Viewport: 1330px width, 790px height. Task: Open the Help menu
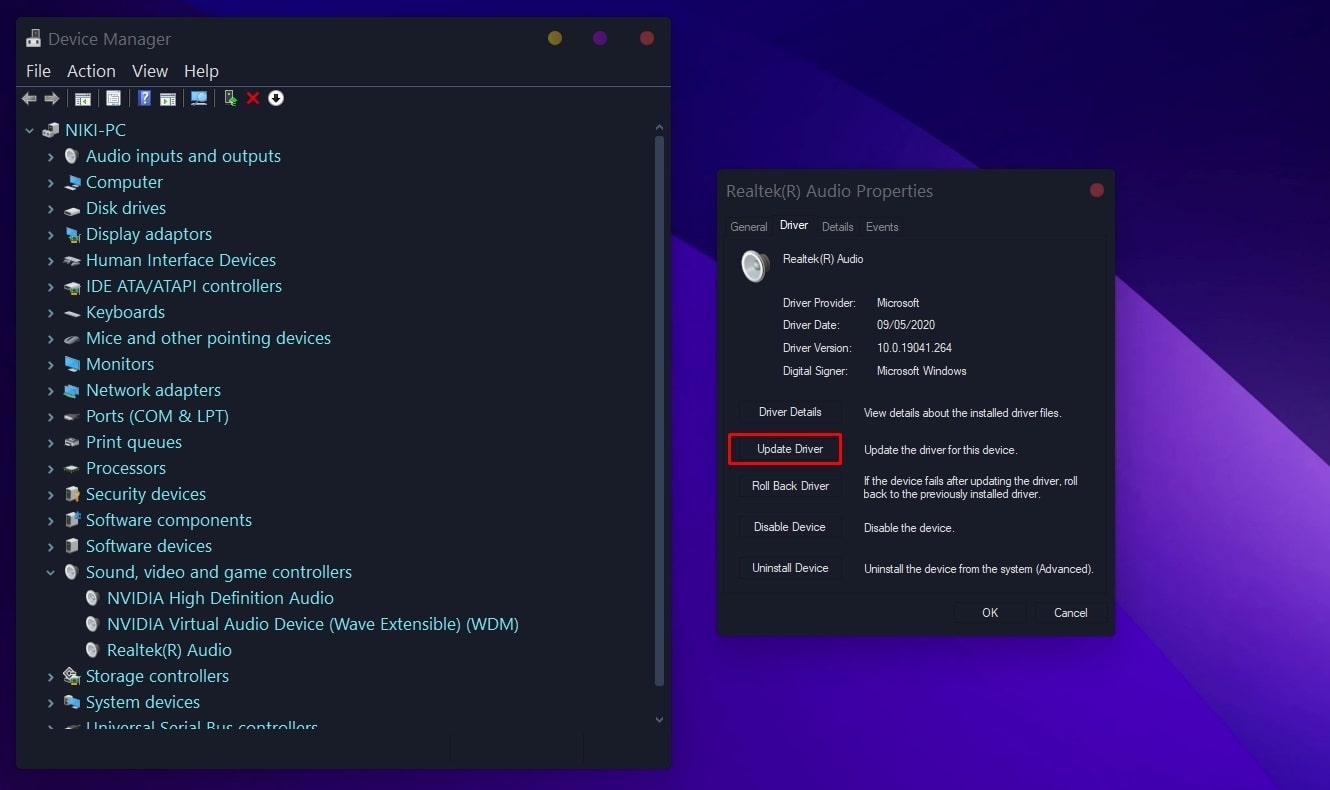(201, 71)
